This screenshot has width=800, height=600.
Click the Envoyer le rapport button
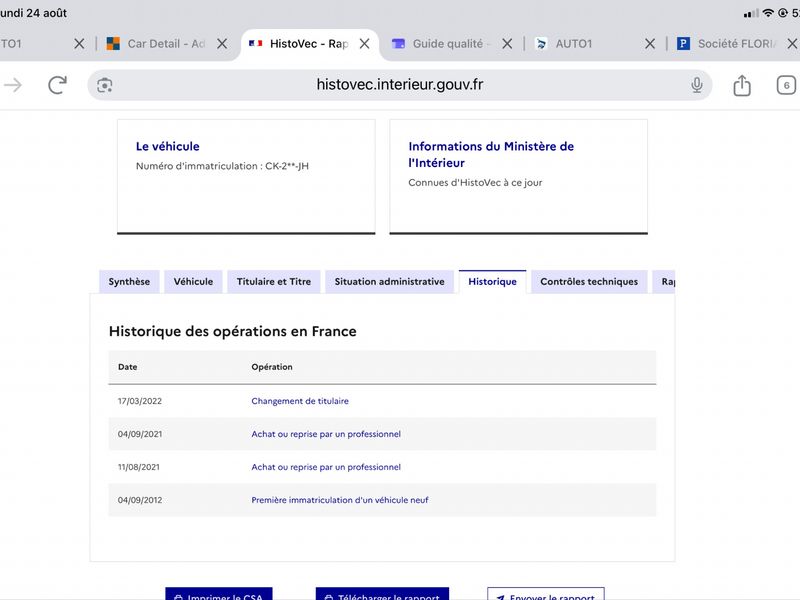[x=546, y=594]
